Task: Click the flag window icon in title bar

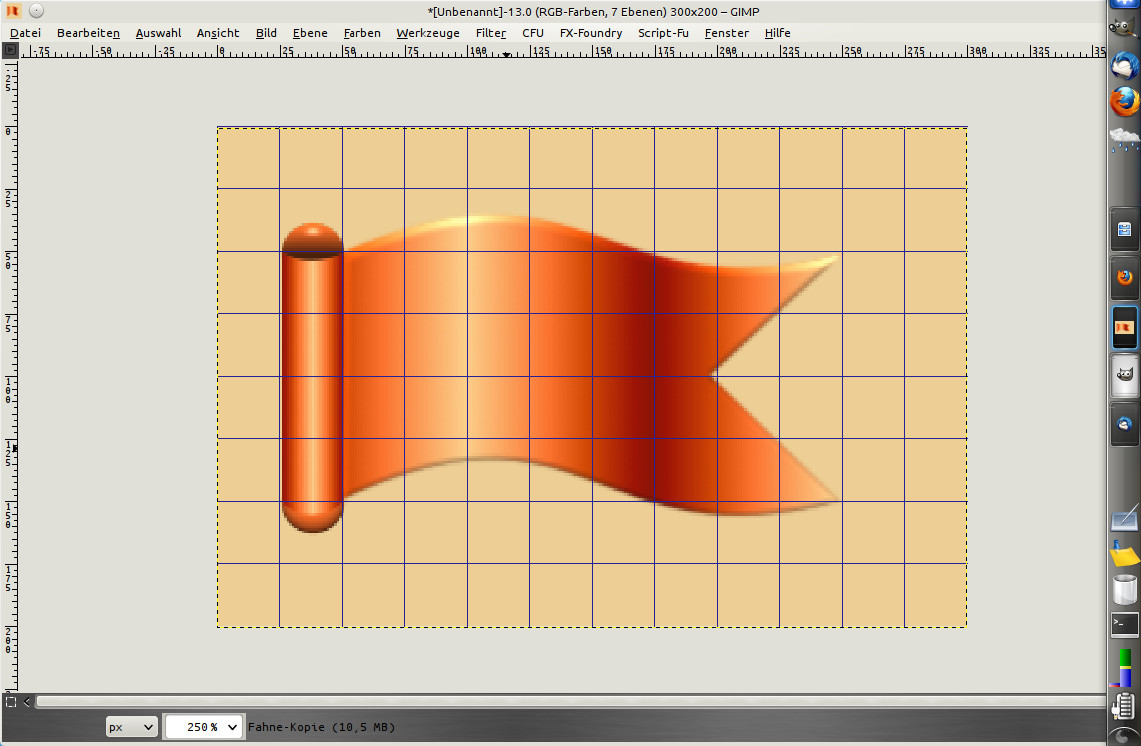Action: 13,11
